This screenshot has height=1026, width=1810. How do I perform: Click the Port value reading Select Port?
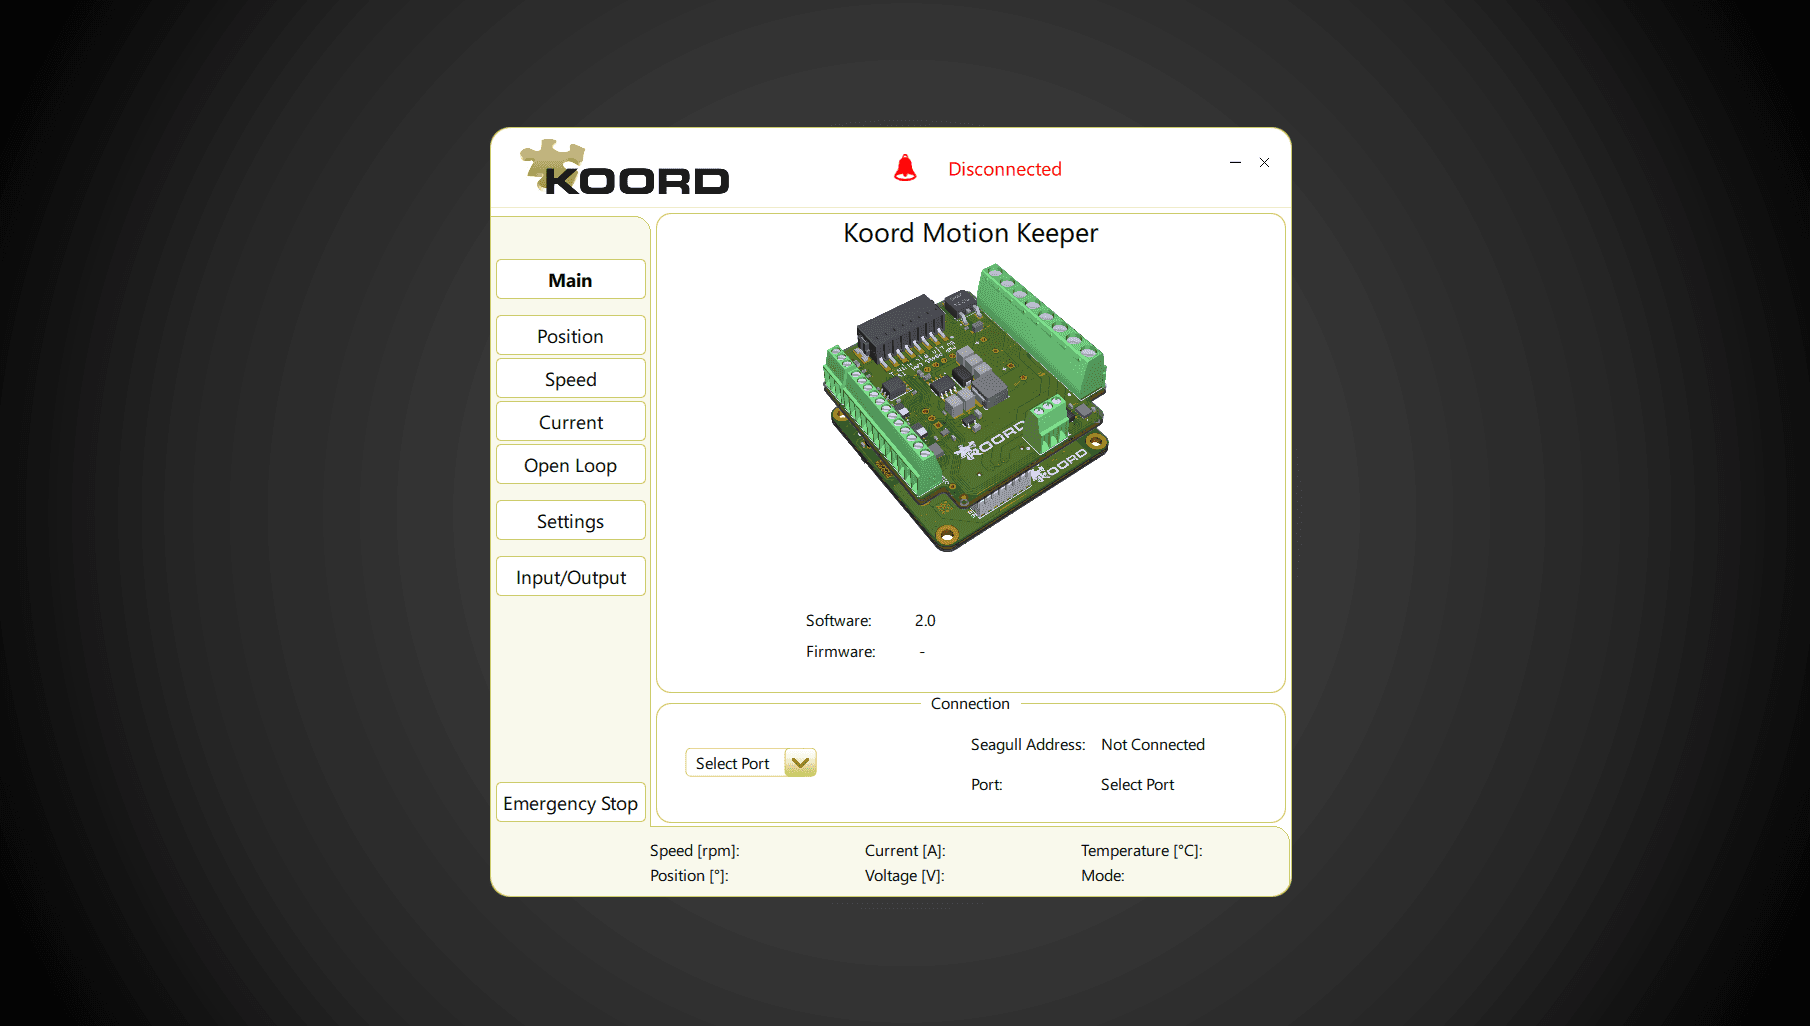click(1138, 785)
